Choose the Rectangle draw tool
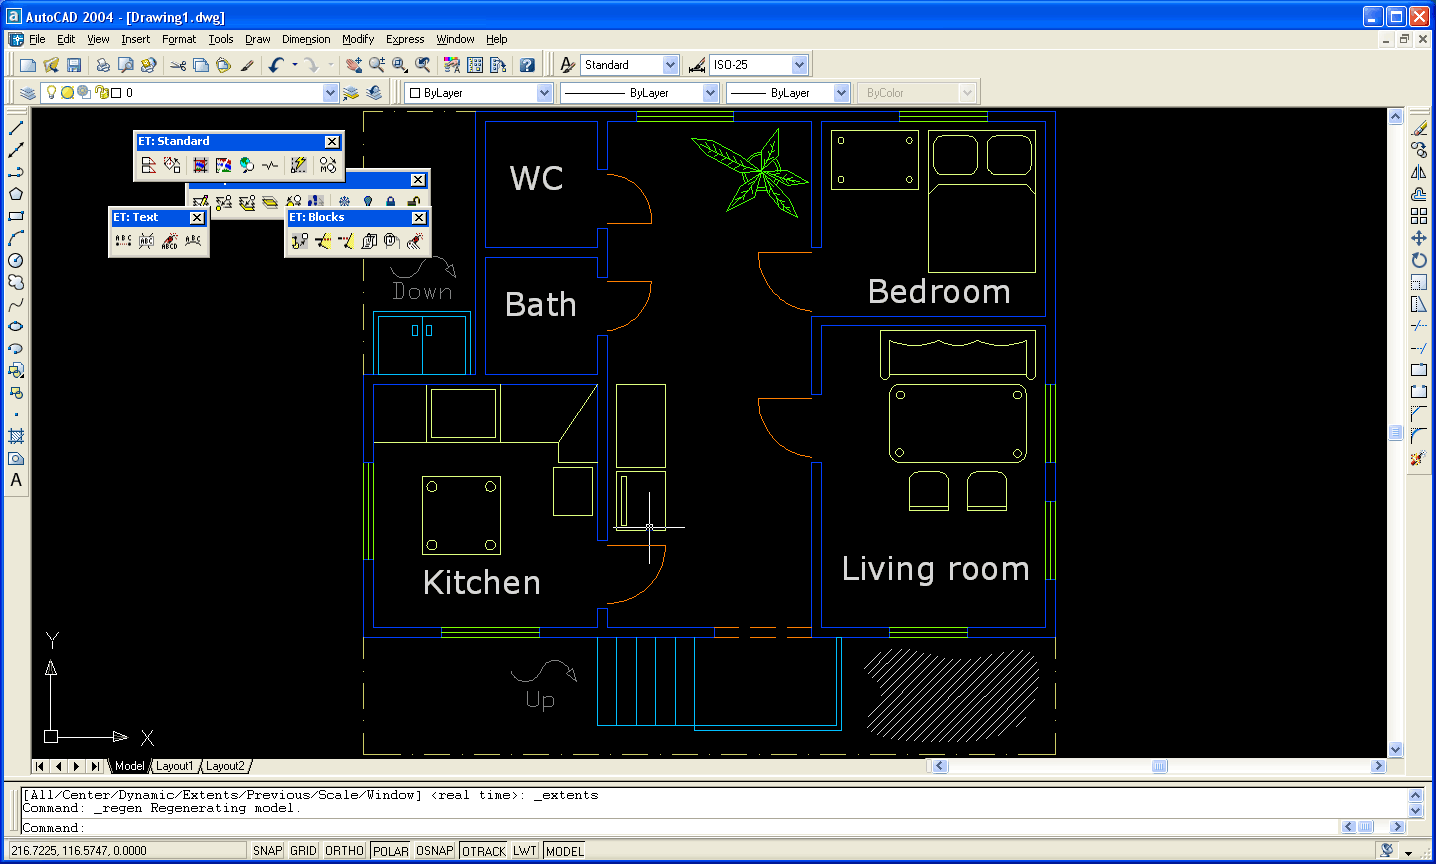The height and width of the screenshot is (864, 1436). click(x=16, y=216)
